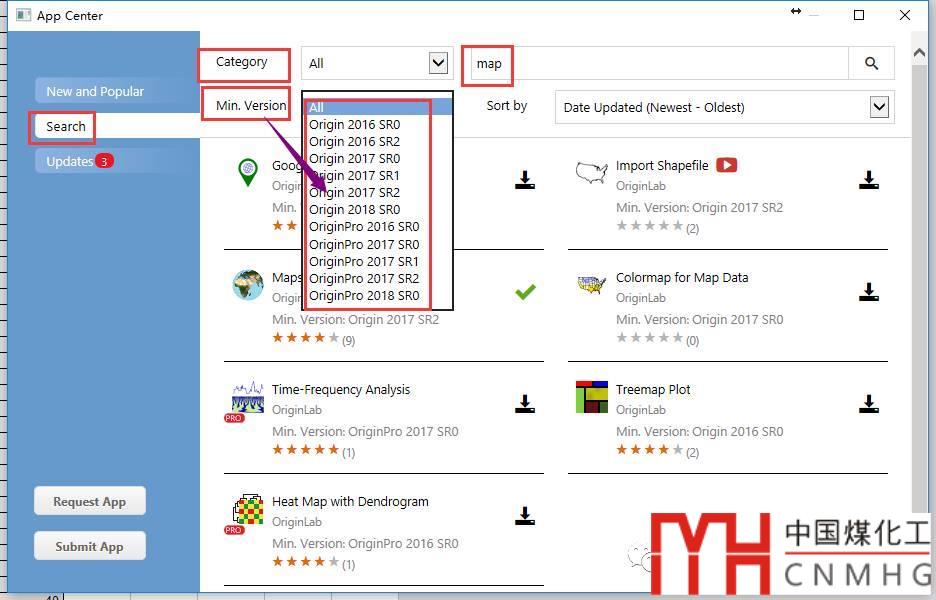Open Heat Map with Dendrogram title
Image resolution: width=936 pixels, height=600 pixels.
tap(350, 501)
